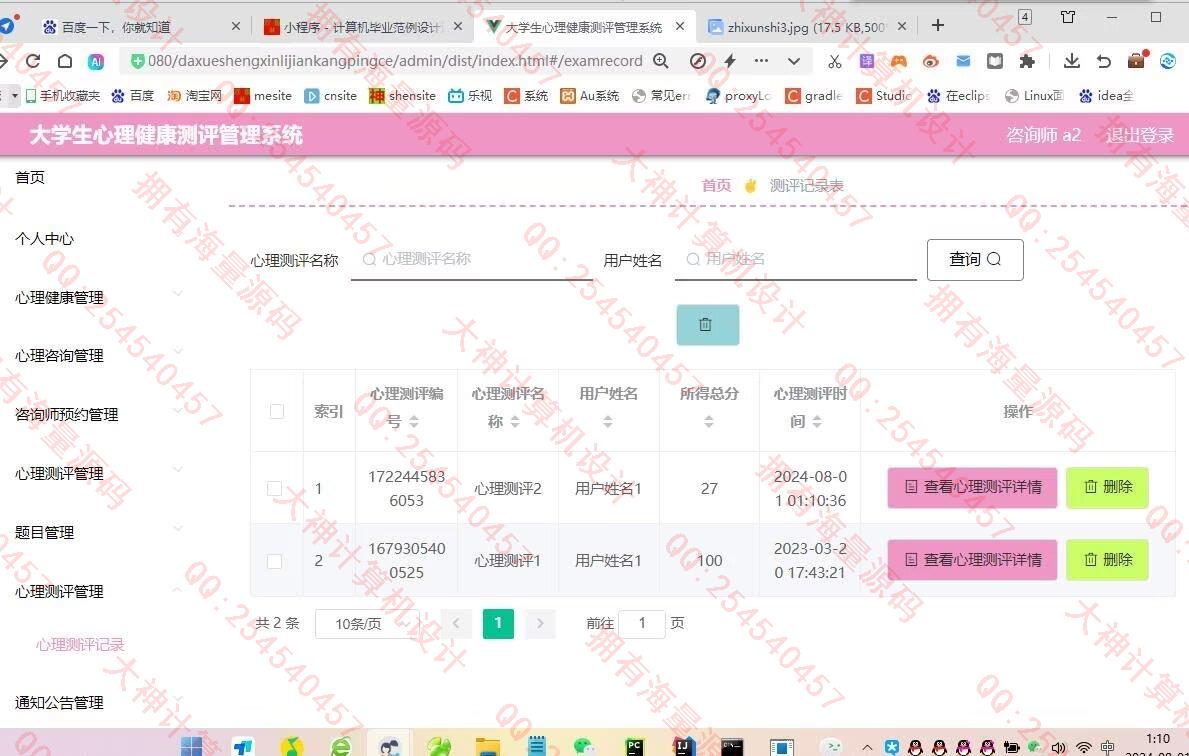The image size is (1189, 756).
Task: Close the 大学生心理健康测评管理系统 tab
Action: pos(680,27)
